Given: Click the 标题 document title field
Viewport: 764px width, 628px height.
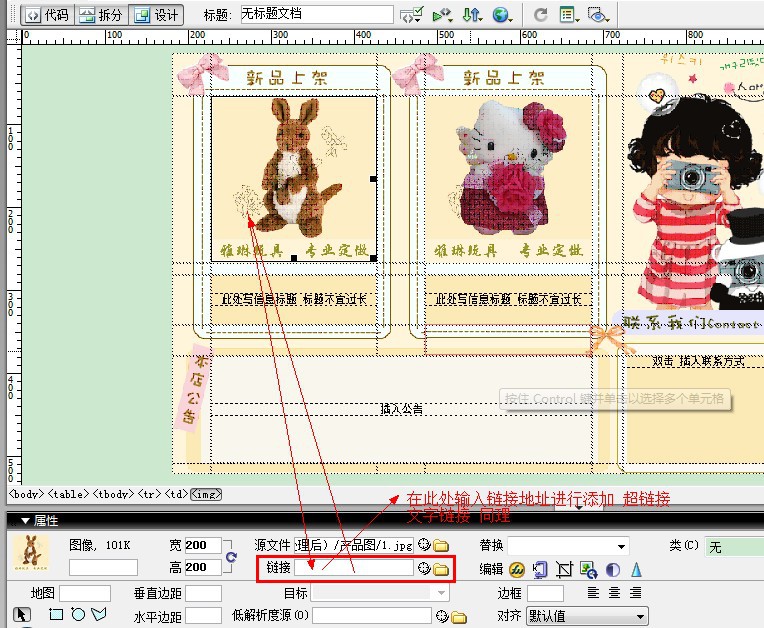Looking at the screenshot, I should [x=317, y=14].
